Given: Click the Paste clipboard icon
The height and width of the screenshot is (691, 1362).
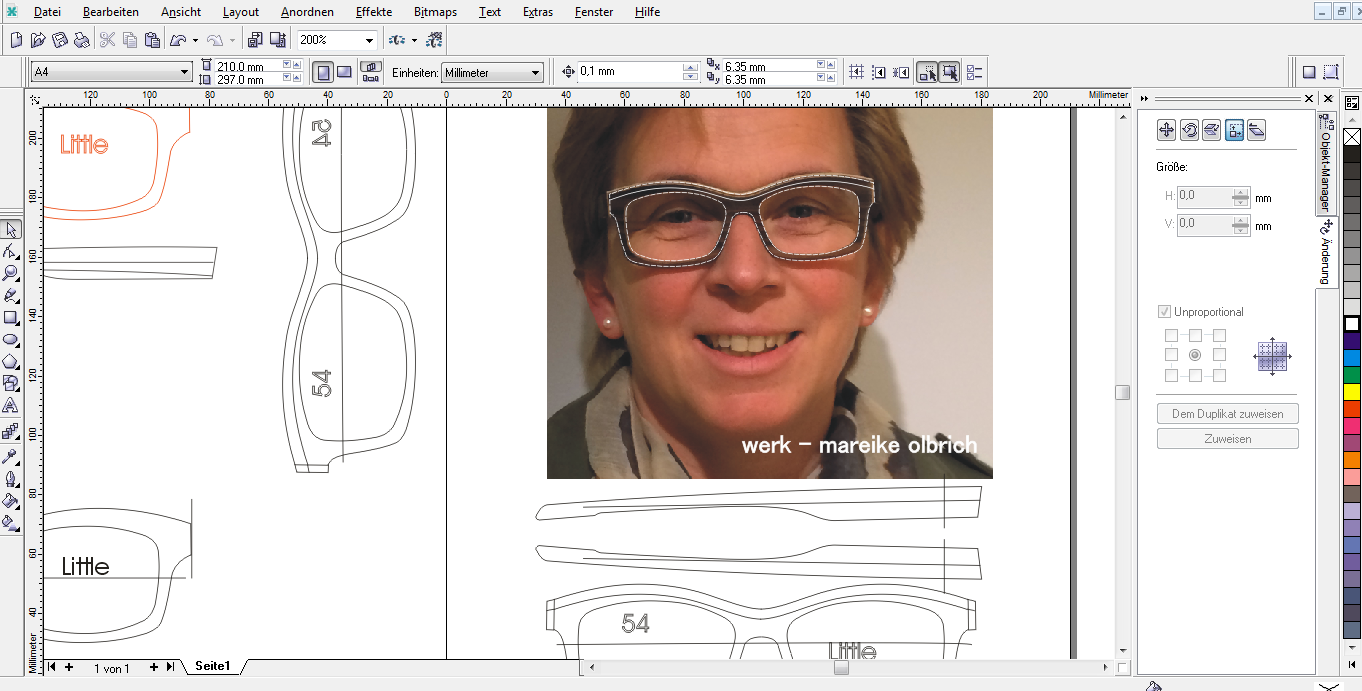Looking at the screenshot, I should pyautogui.click(x=152, y=40).
